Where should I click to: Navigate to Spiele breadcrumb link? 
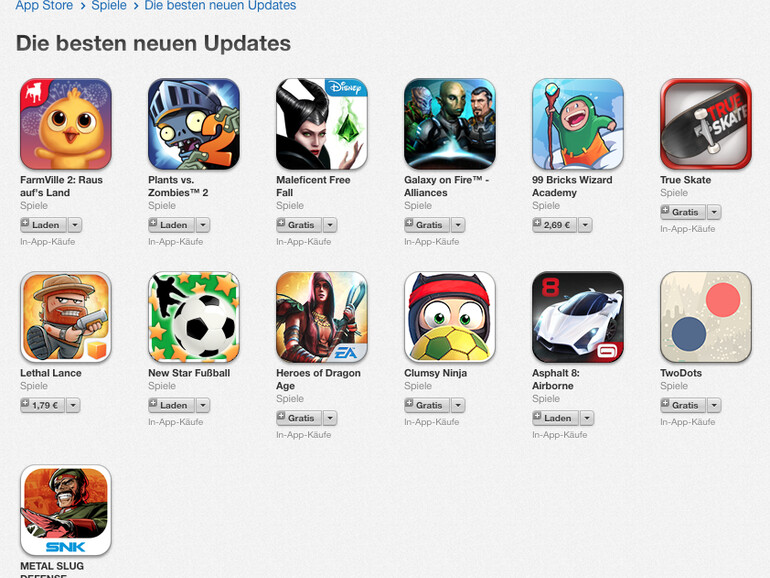pyautogui.click(x=109, y=6)
